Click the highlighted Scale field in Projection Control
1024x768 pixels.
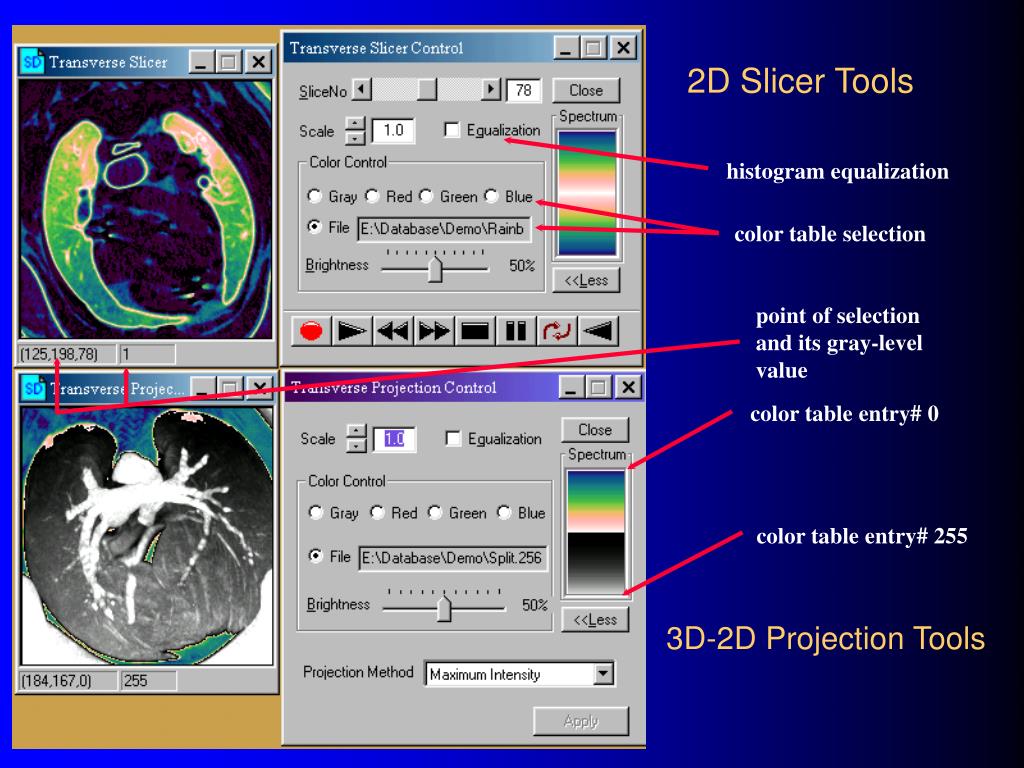pyautogui.click(x=394, y=439)
